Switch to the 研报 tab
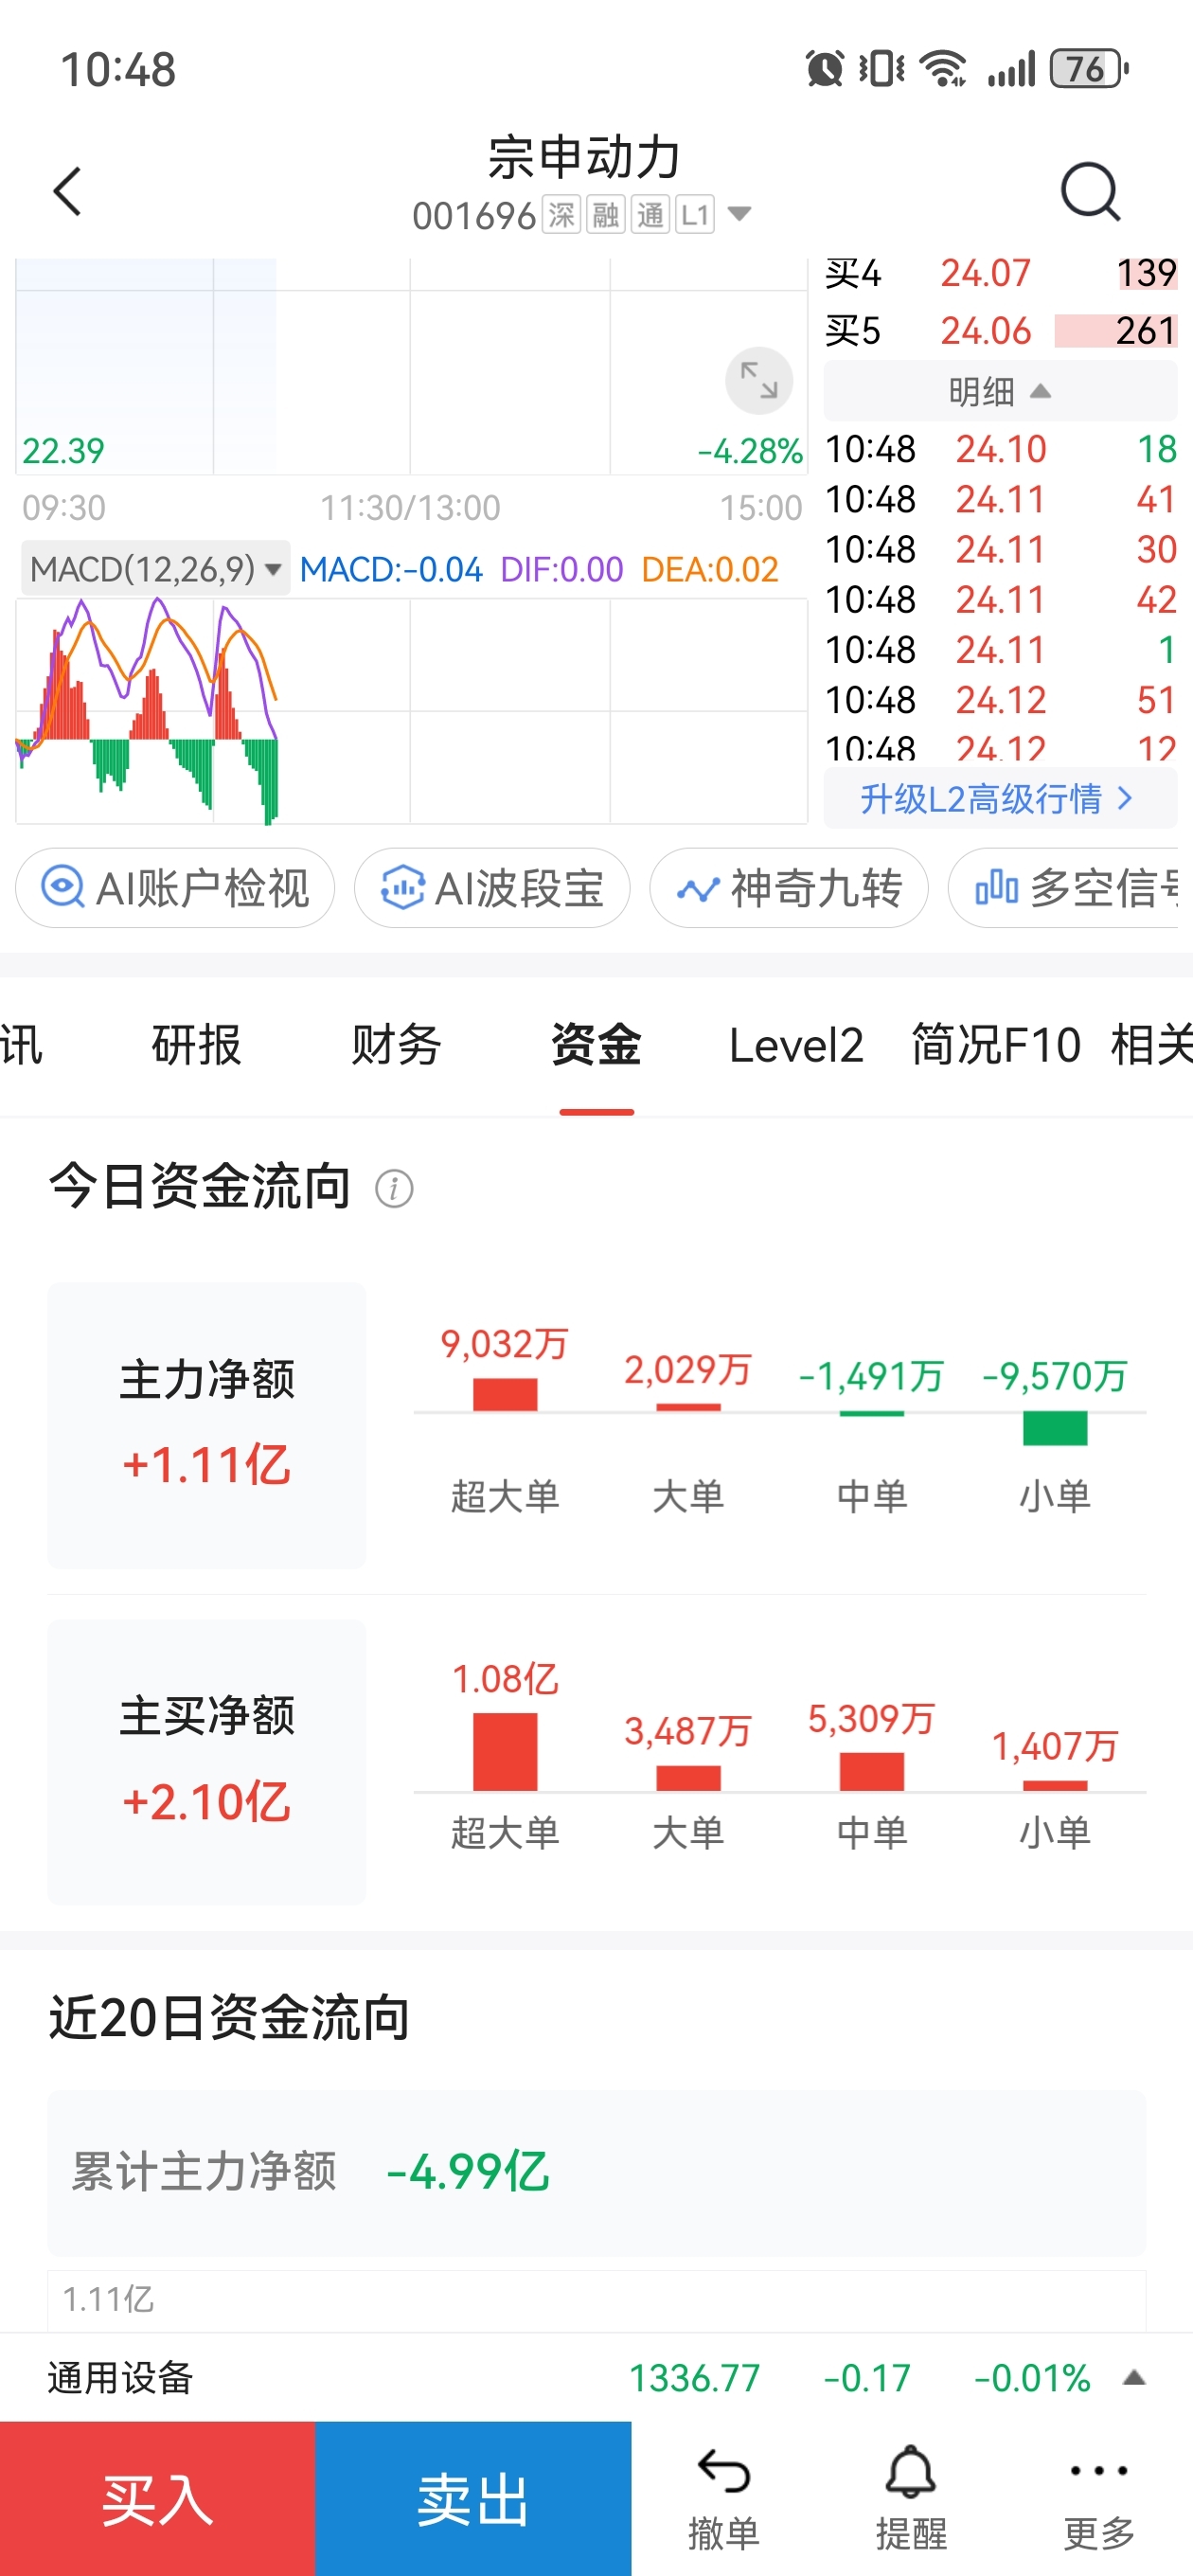1193x2576 pixels. [196, 1045]
